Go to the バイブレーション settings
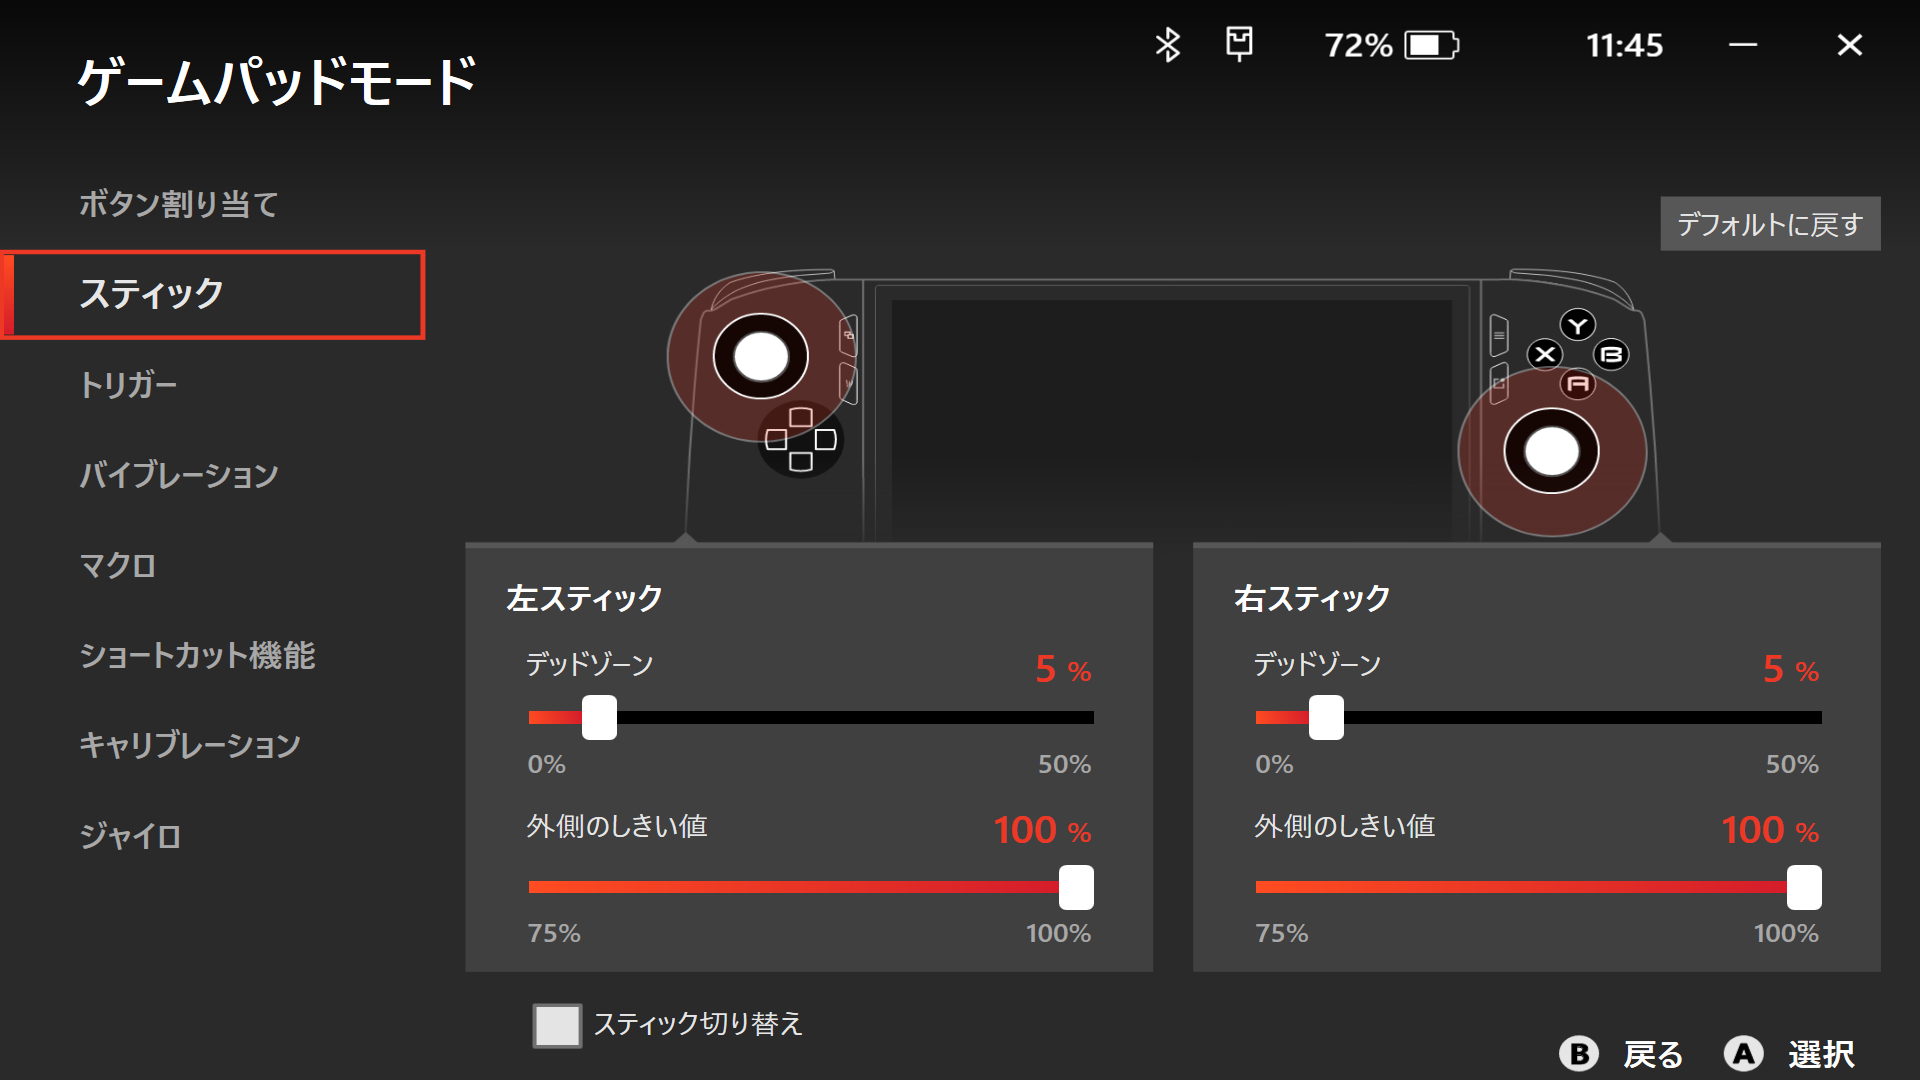Image resolution: width=1920 pixels, height=1080 pixels. (179, 475)
